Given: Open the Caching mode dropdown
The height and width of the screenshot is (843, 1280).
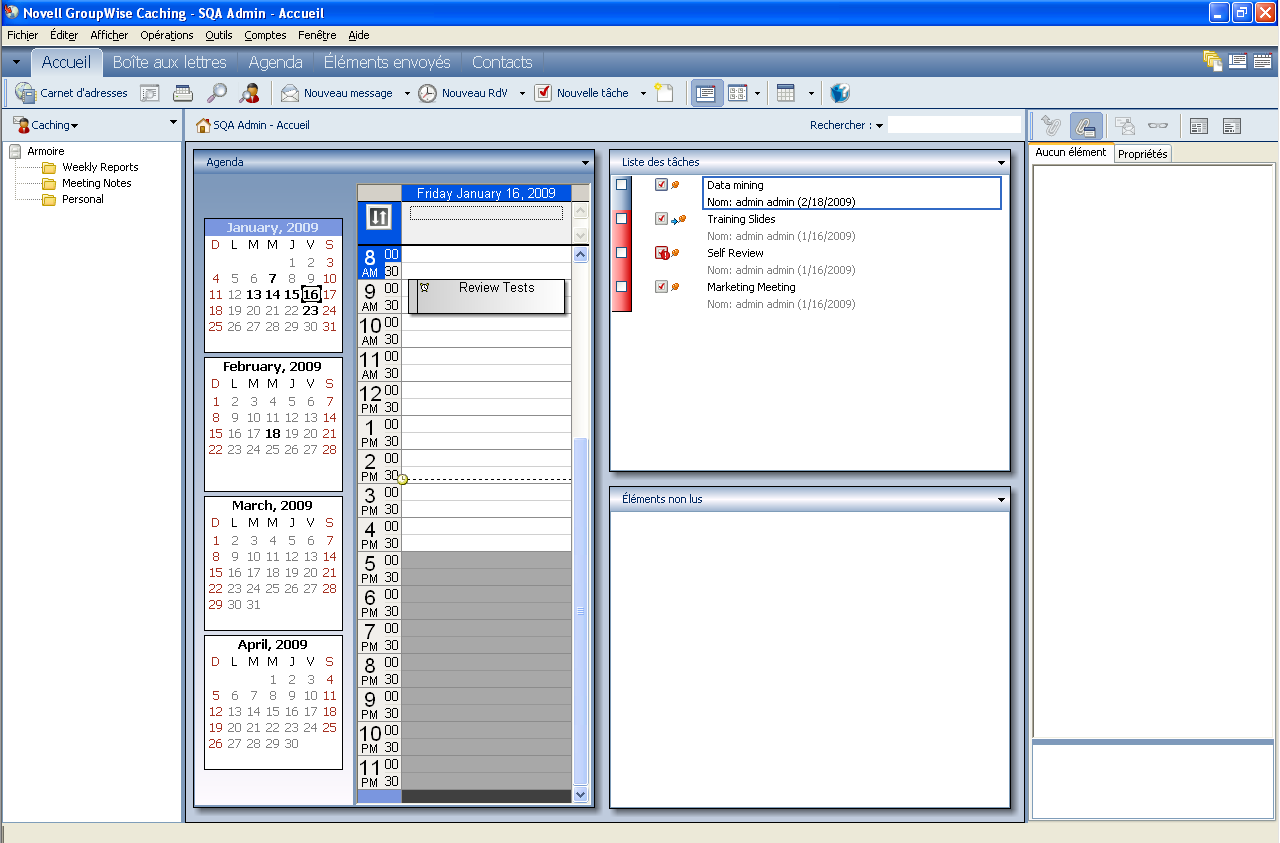Looking at the screenshot, I should (x=46, y=125).
